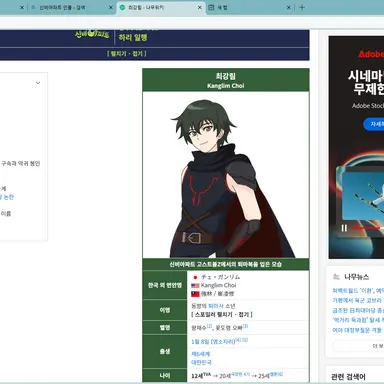Open the fourth 나무뉴스 headline

tap(358, 320)
